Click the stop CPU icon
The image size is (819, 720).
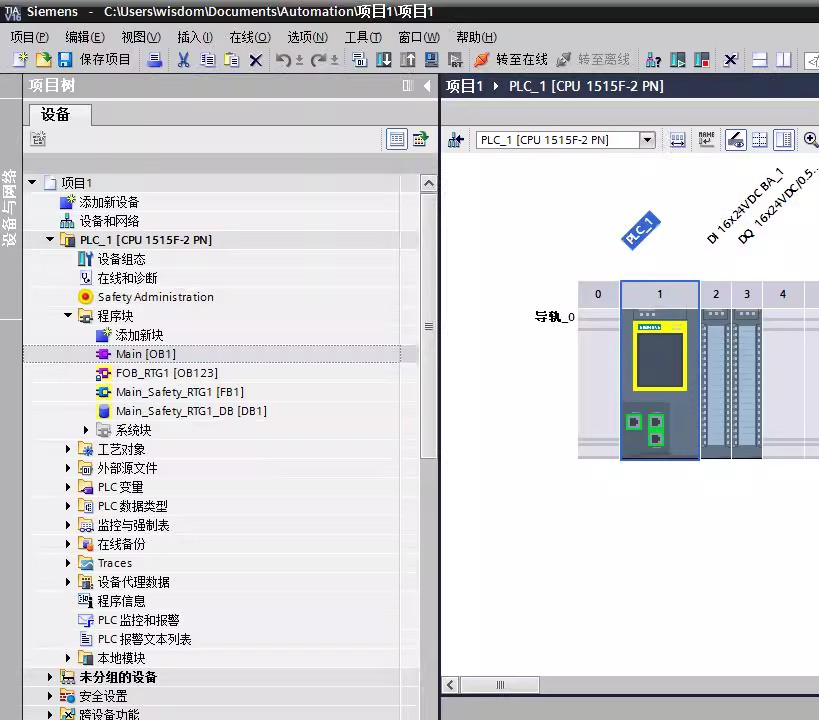701,60
